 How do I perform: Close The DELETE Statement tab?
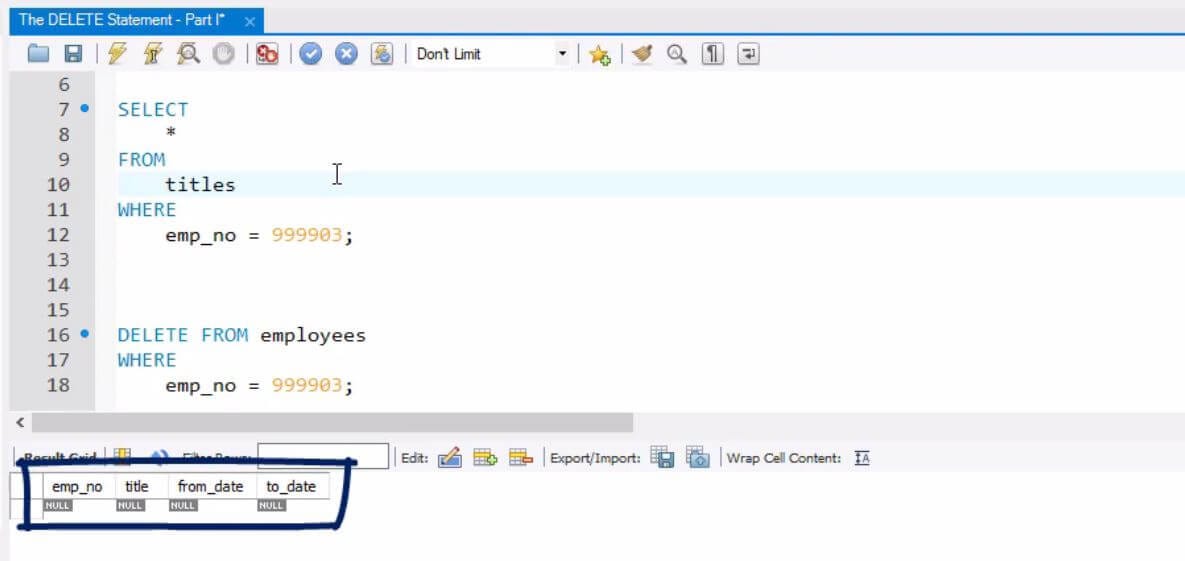pyautogui.click(x=250, y=21)
